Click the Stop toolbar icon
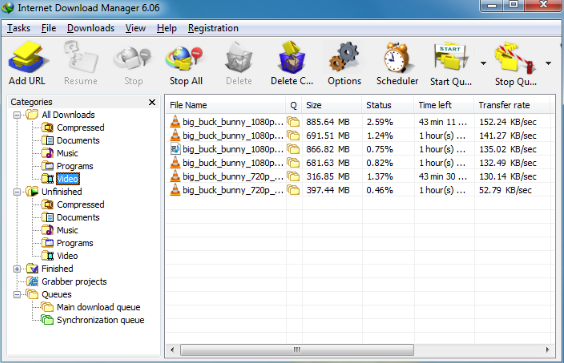 133,63
